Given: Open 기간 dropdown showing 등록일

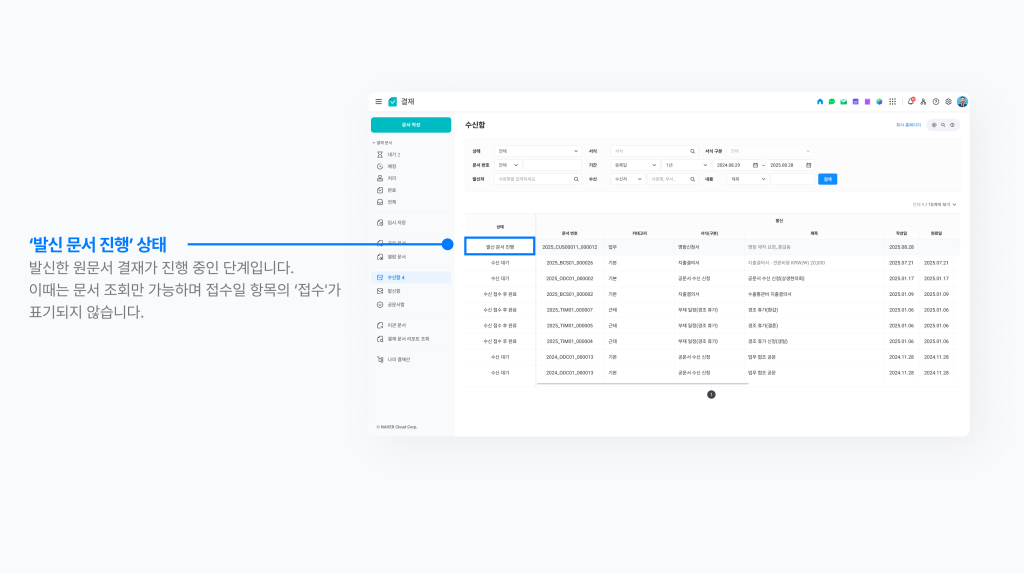Looking at the screenshot, I should (x=634, y=165).
